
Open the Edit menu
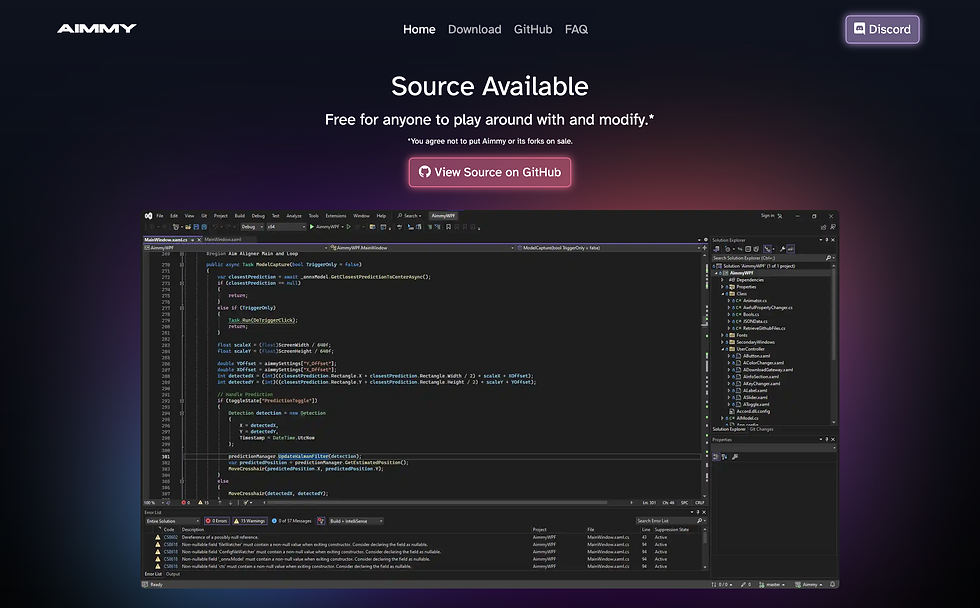(x=174, y=216)
